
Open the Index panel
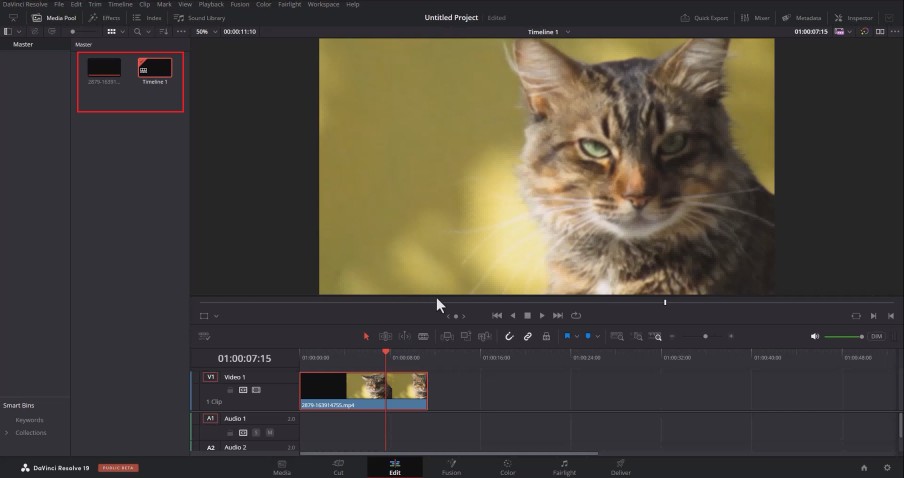click(147, 18)
